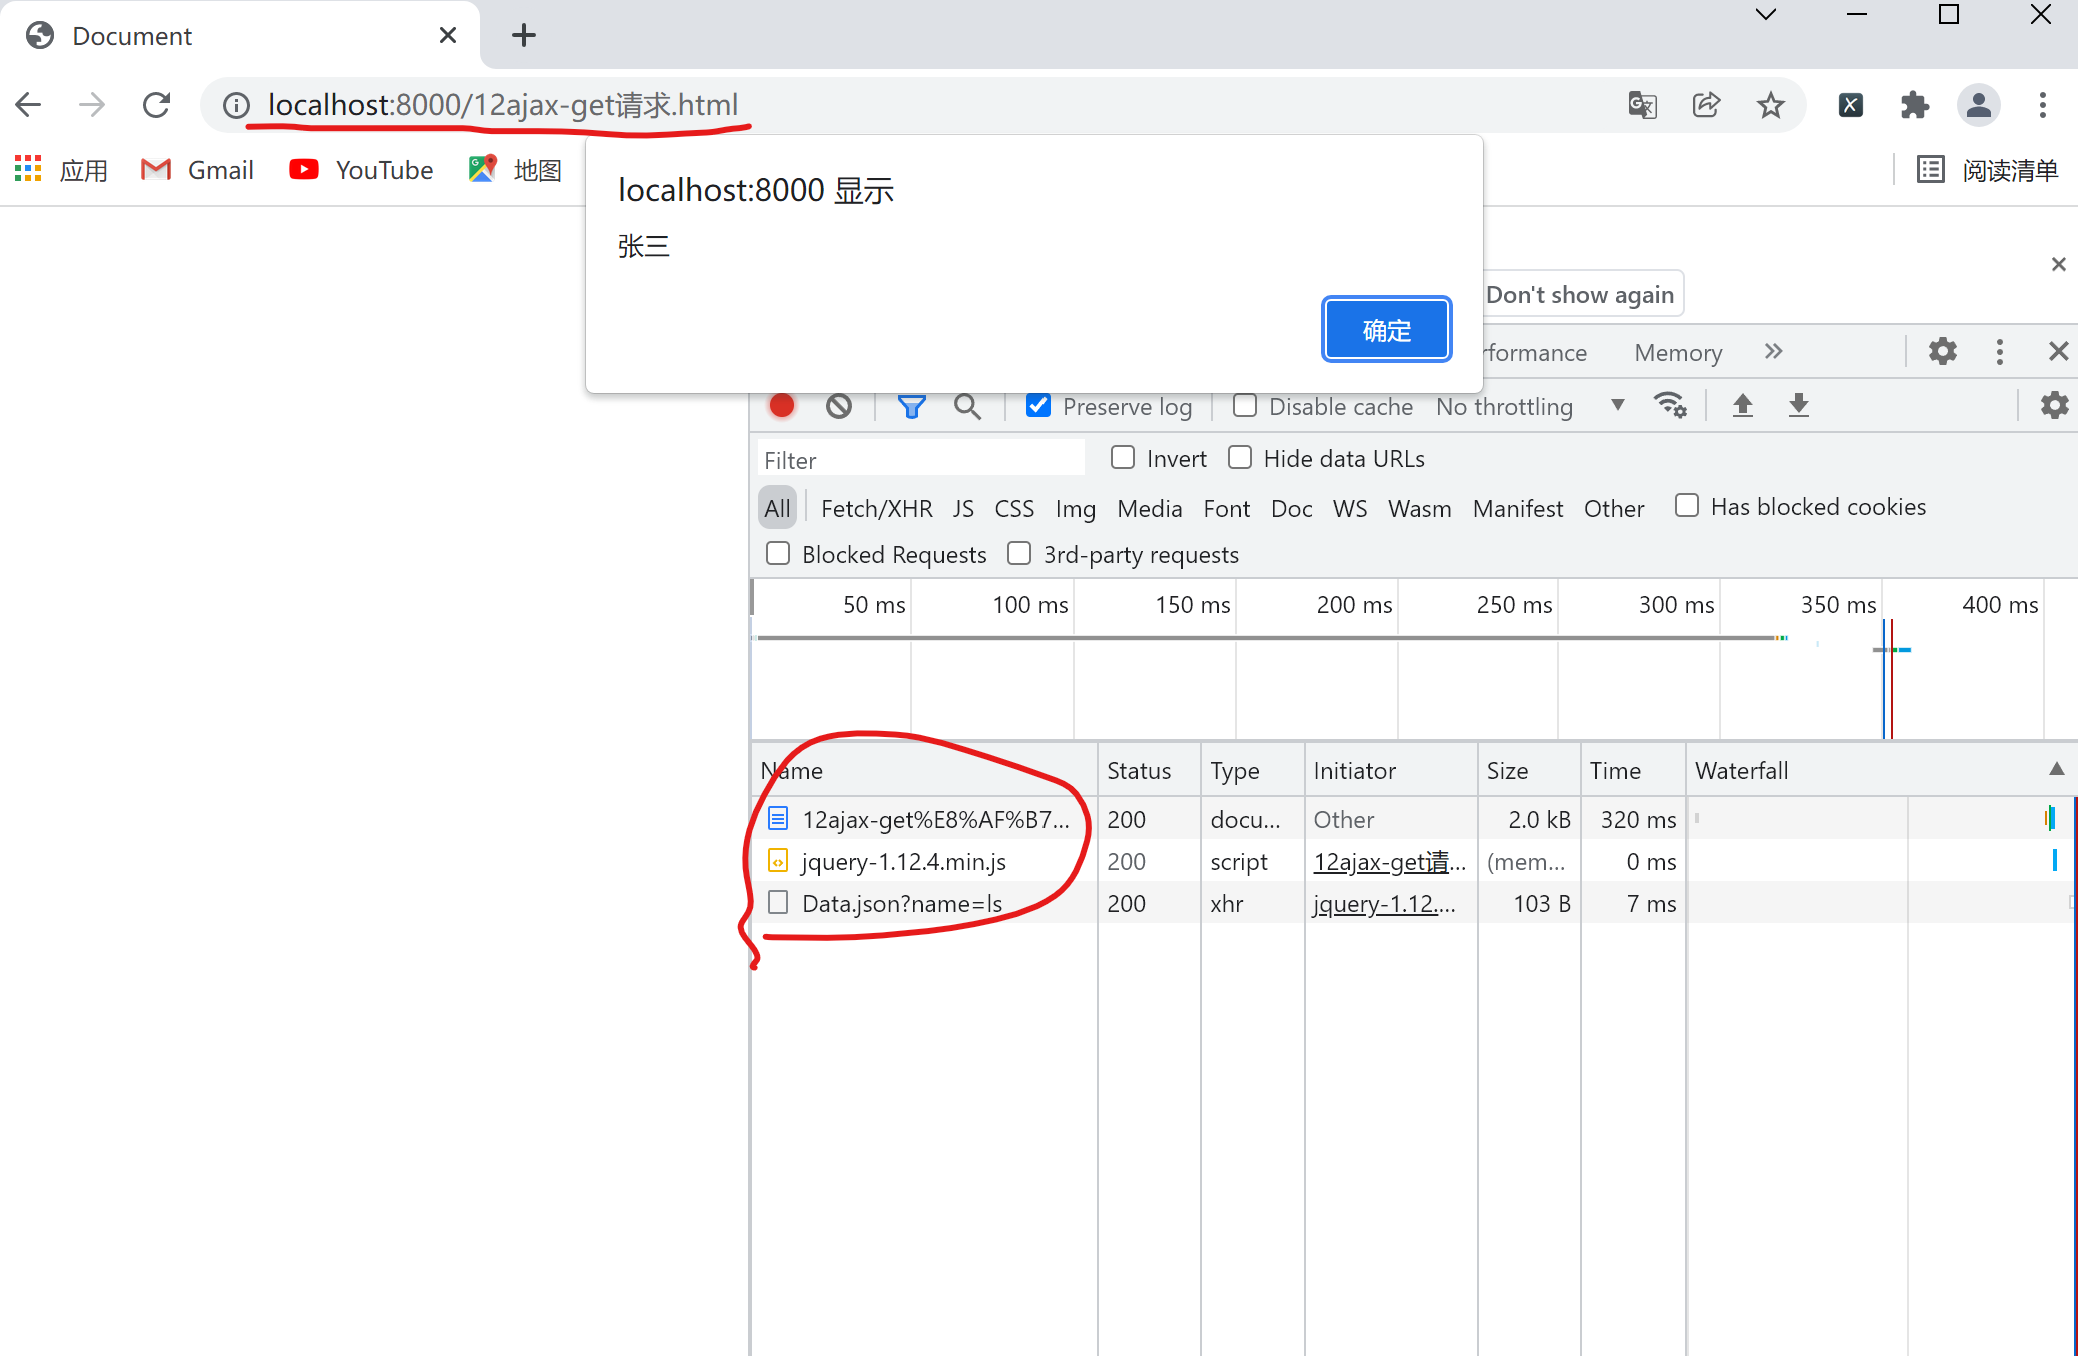The width and height of the screenshot is (2078, 1356).
Task: Open network conditions wifi icon
Action: pyautogui.click(x=1669, y=405)
